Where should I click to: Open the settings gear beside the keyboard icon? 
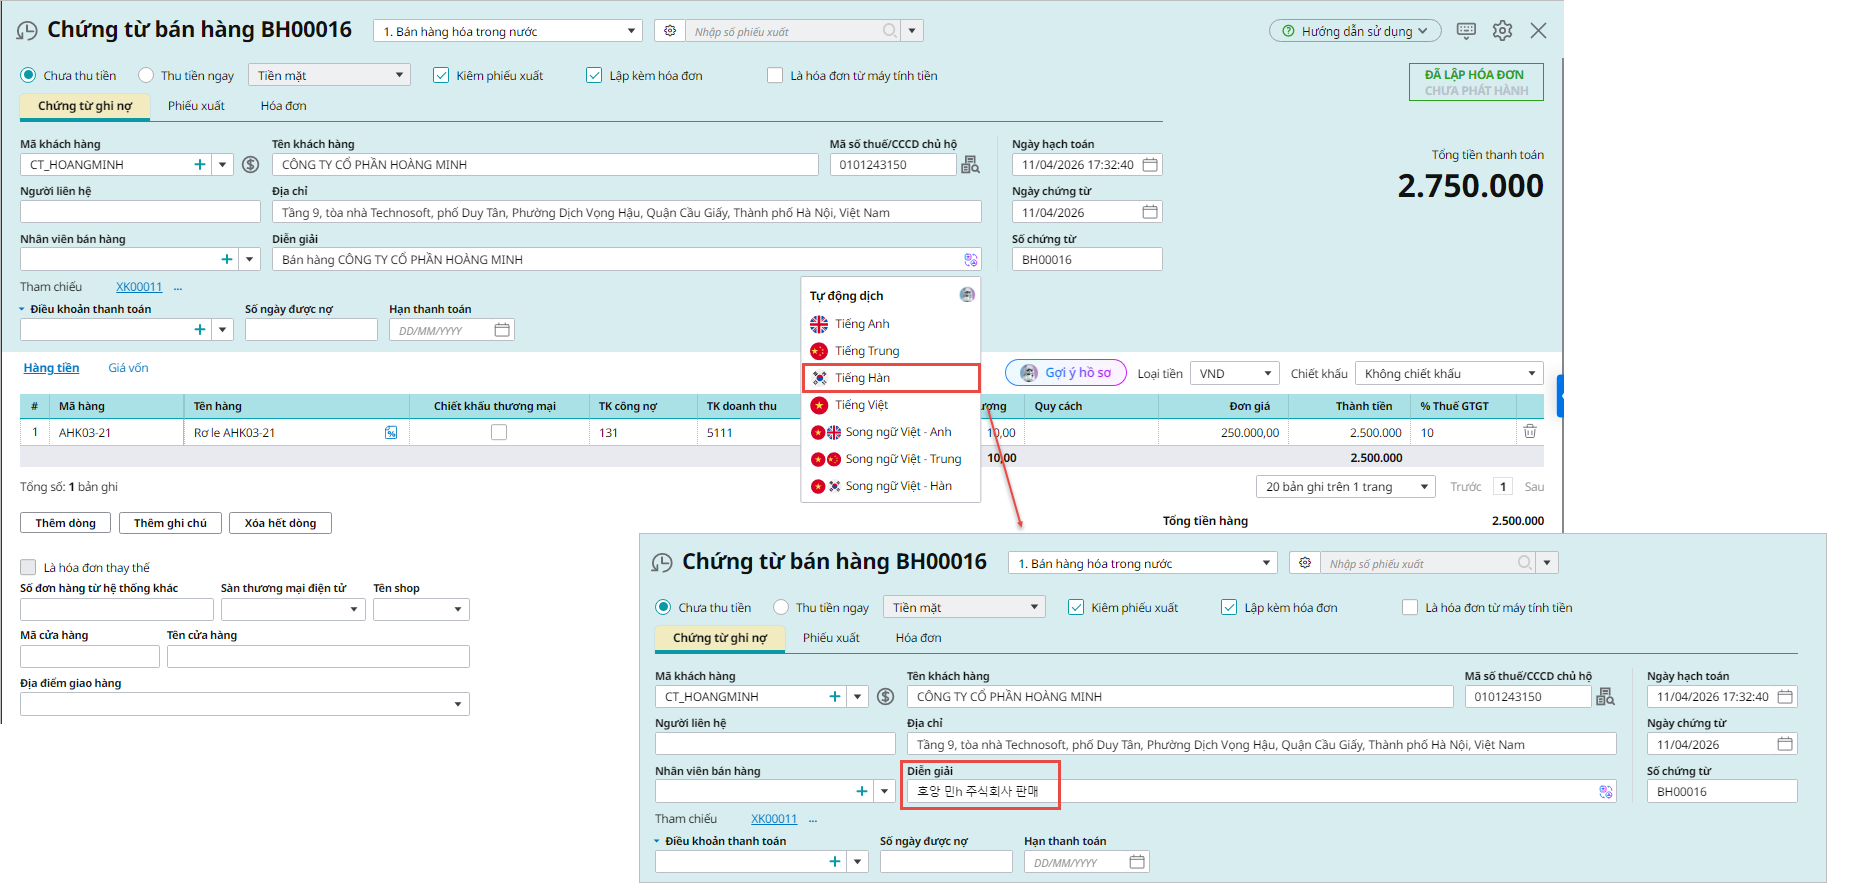coord(1502,31)
